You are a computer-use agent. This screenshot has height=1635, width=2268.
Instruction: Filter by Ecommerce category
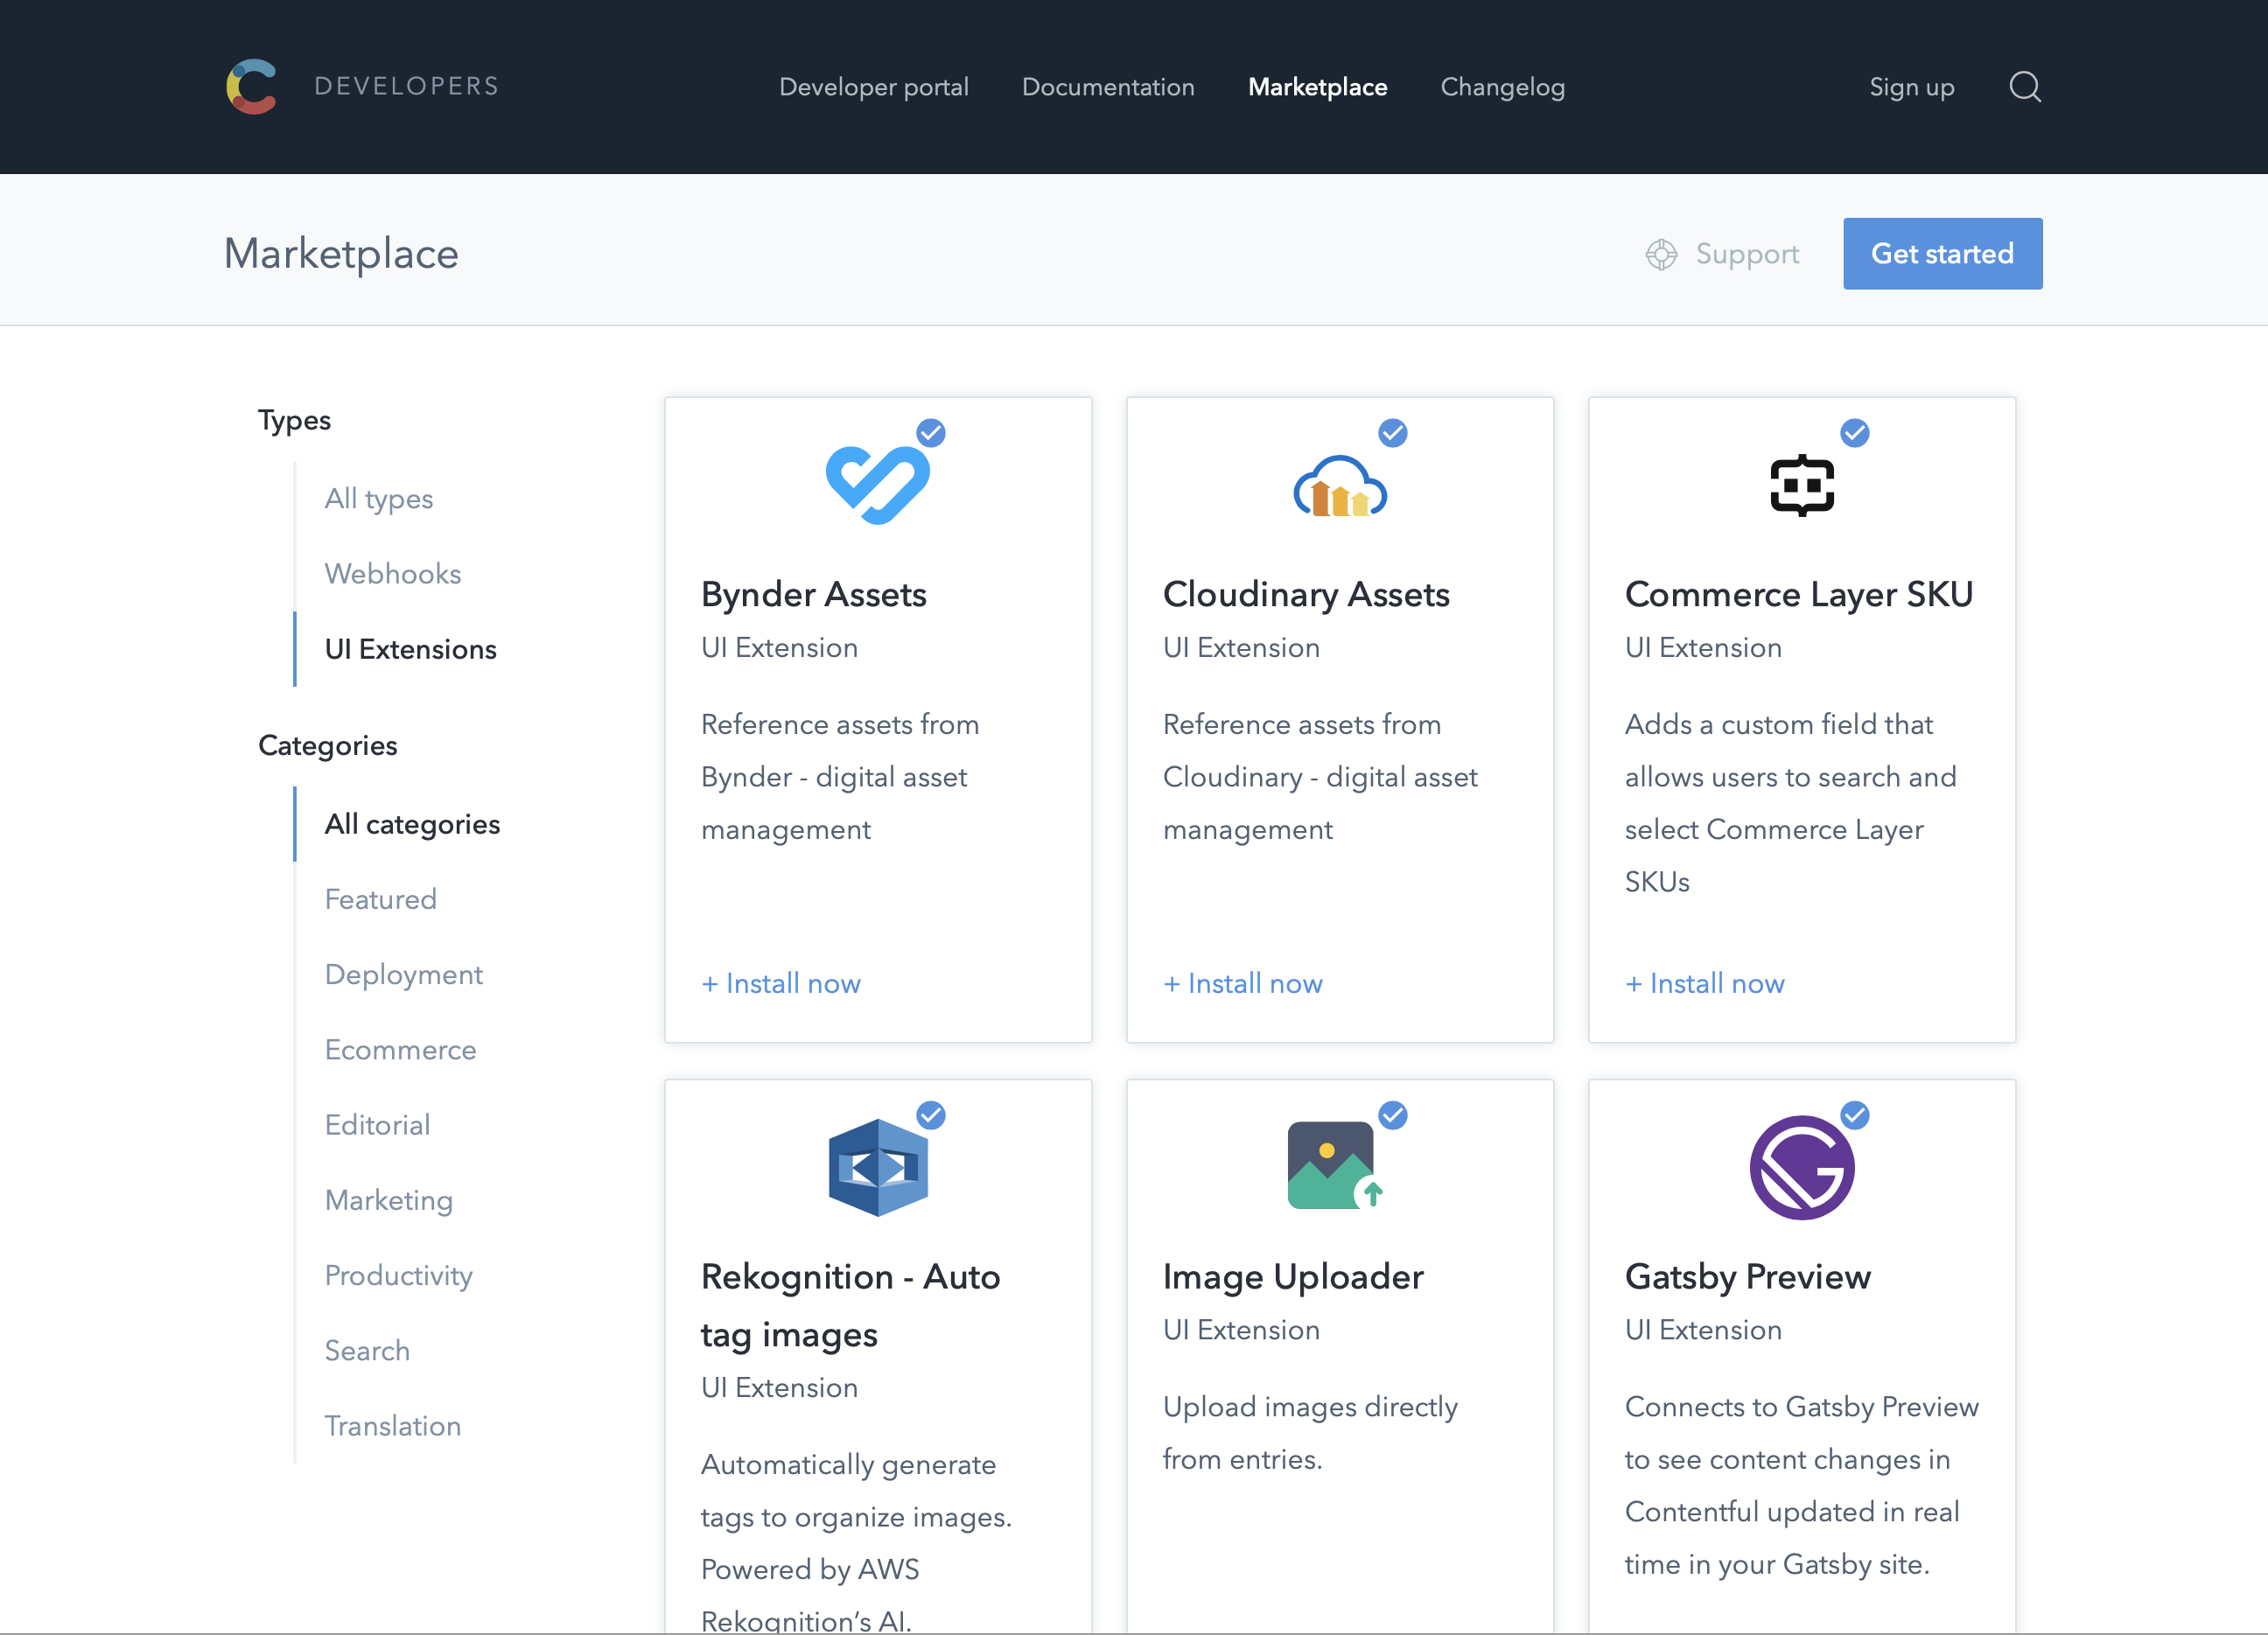click(401, 1050)
